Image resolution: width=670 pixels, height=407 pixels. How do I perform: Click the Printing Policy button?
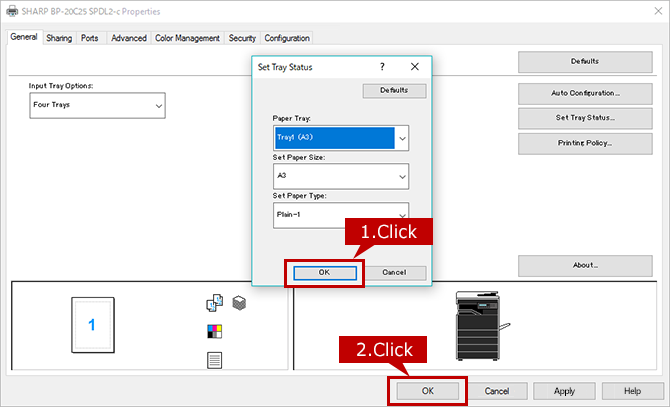(x=585, y=143)
